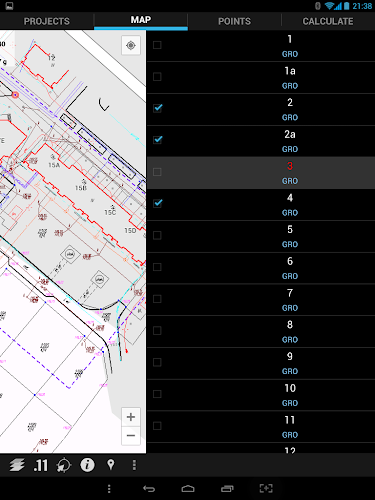Check the box for point 3
Viewport: 375px width, 500px height.
[x=157, y=172]
